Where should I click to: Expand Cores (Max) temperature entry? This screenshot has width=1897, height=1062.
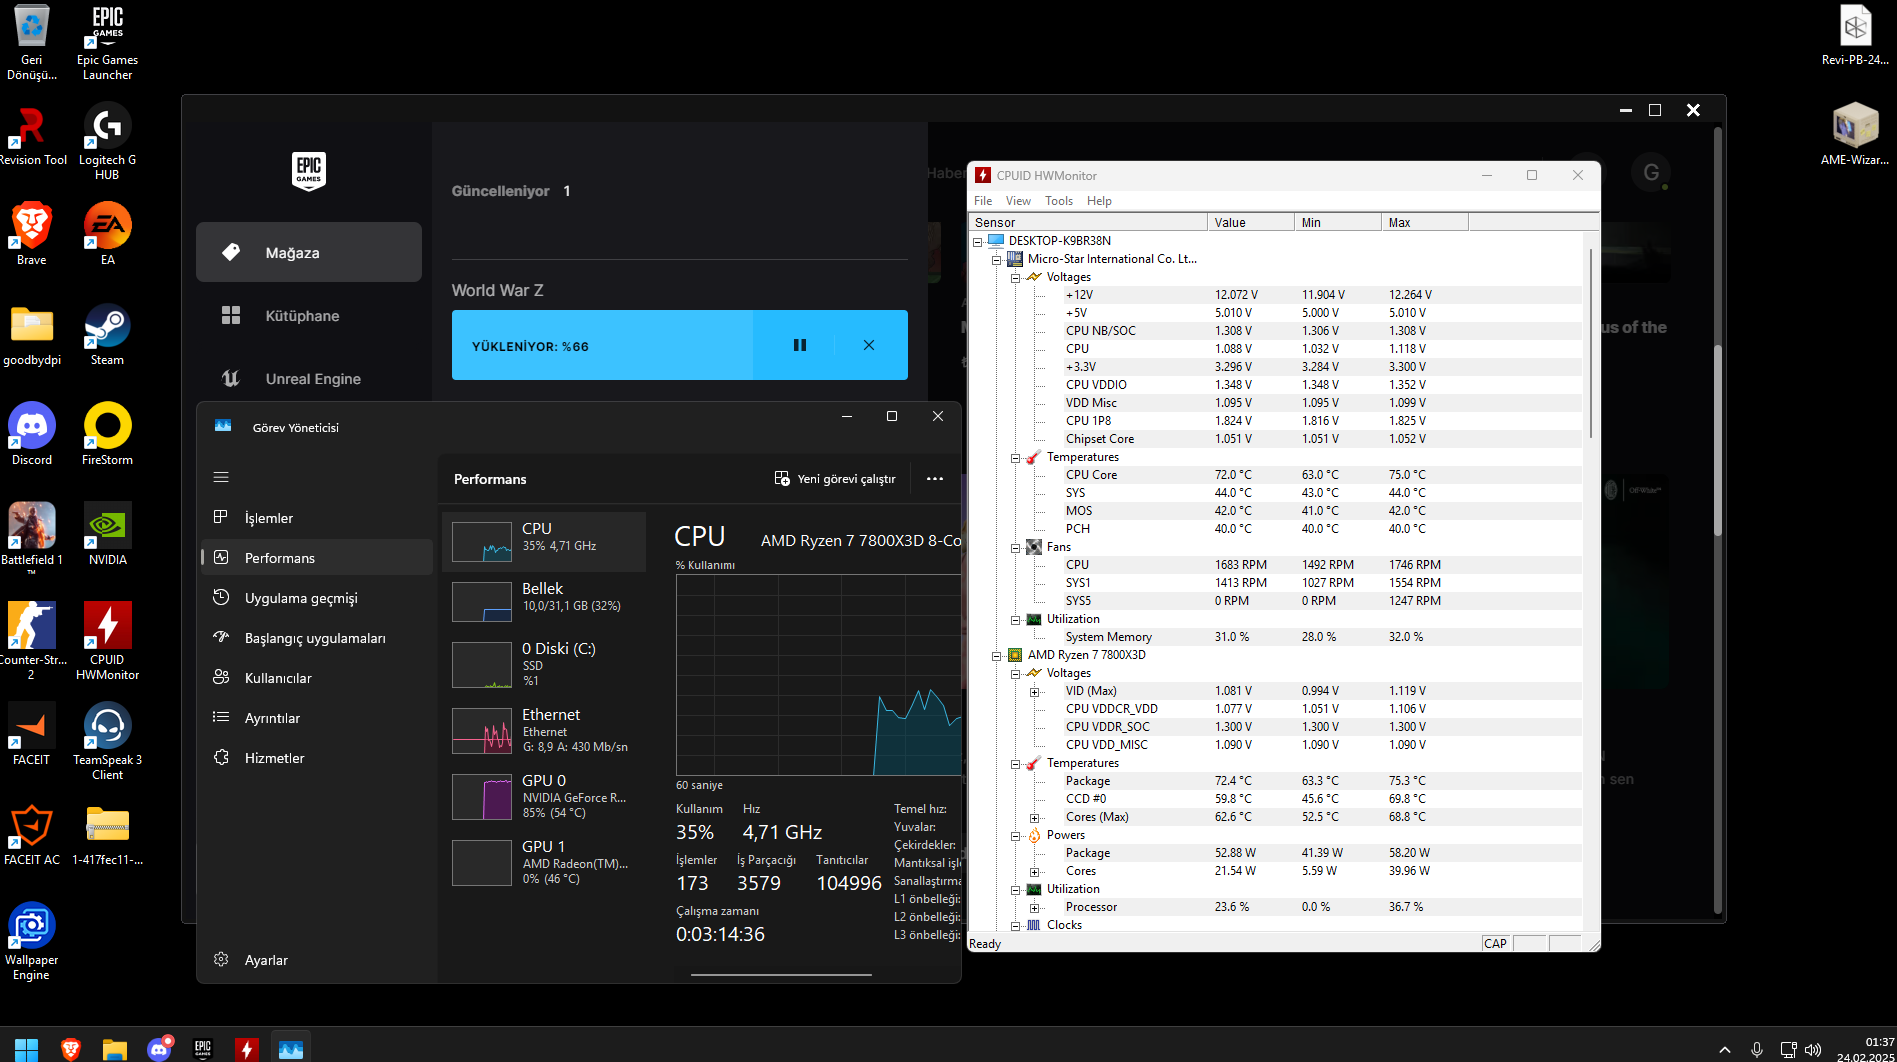(1034, 817)
